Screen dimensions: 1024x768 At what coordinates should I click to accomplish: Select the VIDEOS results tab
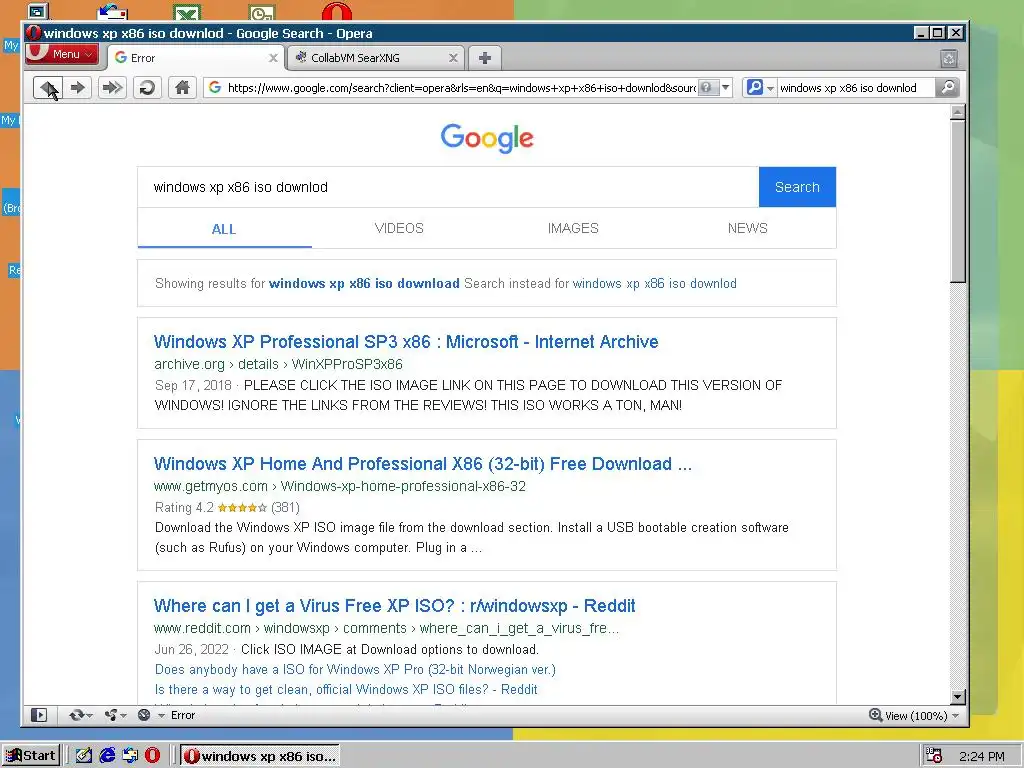click(399, 229)
